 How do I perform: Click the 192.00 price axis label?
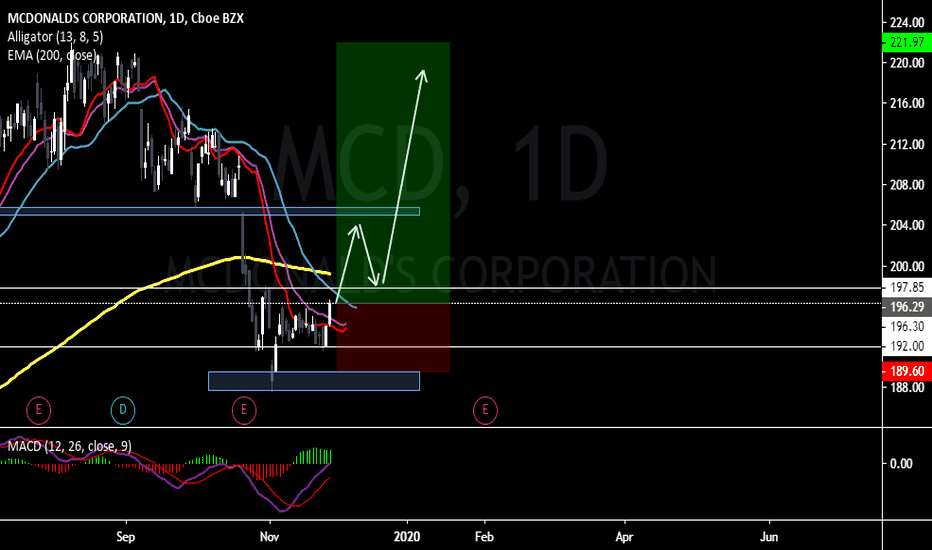coord(907,346)
